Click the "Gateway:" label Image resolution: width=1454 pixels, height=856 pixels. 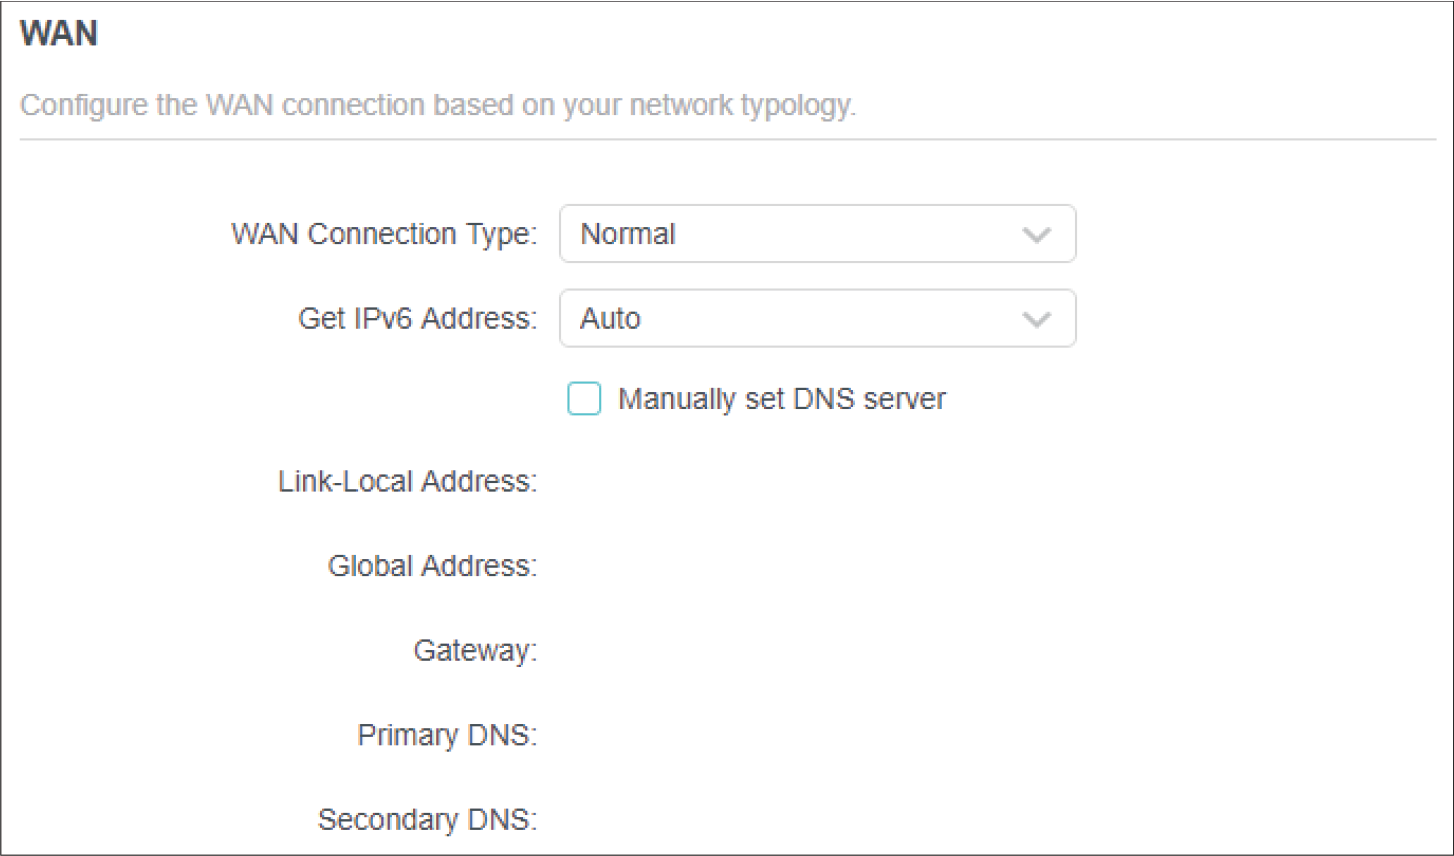[x=475, y=651]
